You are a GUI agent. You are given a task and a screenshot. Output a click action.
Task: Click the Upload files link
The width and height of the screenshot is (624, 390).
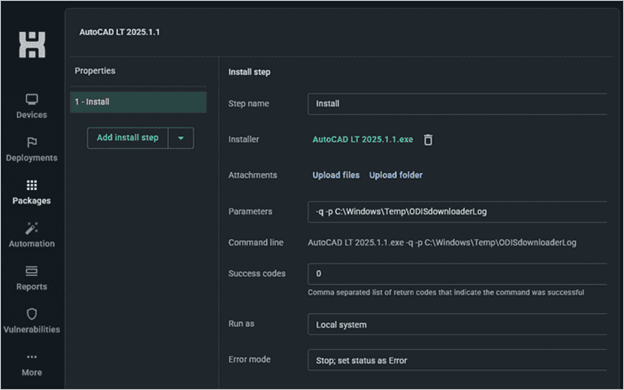(x=336, y=175)
